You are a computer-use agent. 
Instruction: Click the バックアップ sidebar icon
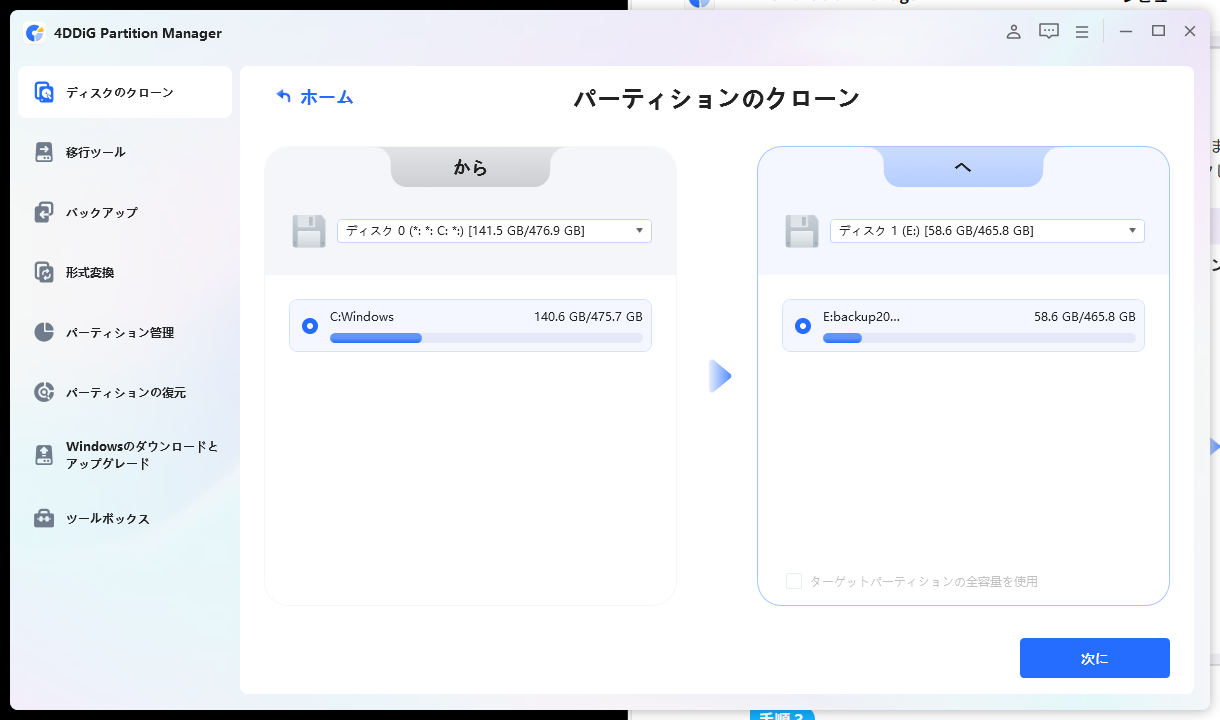pos(44,212)
